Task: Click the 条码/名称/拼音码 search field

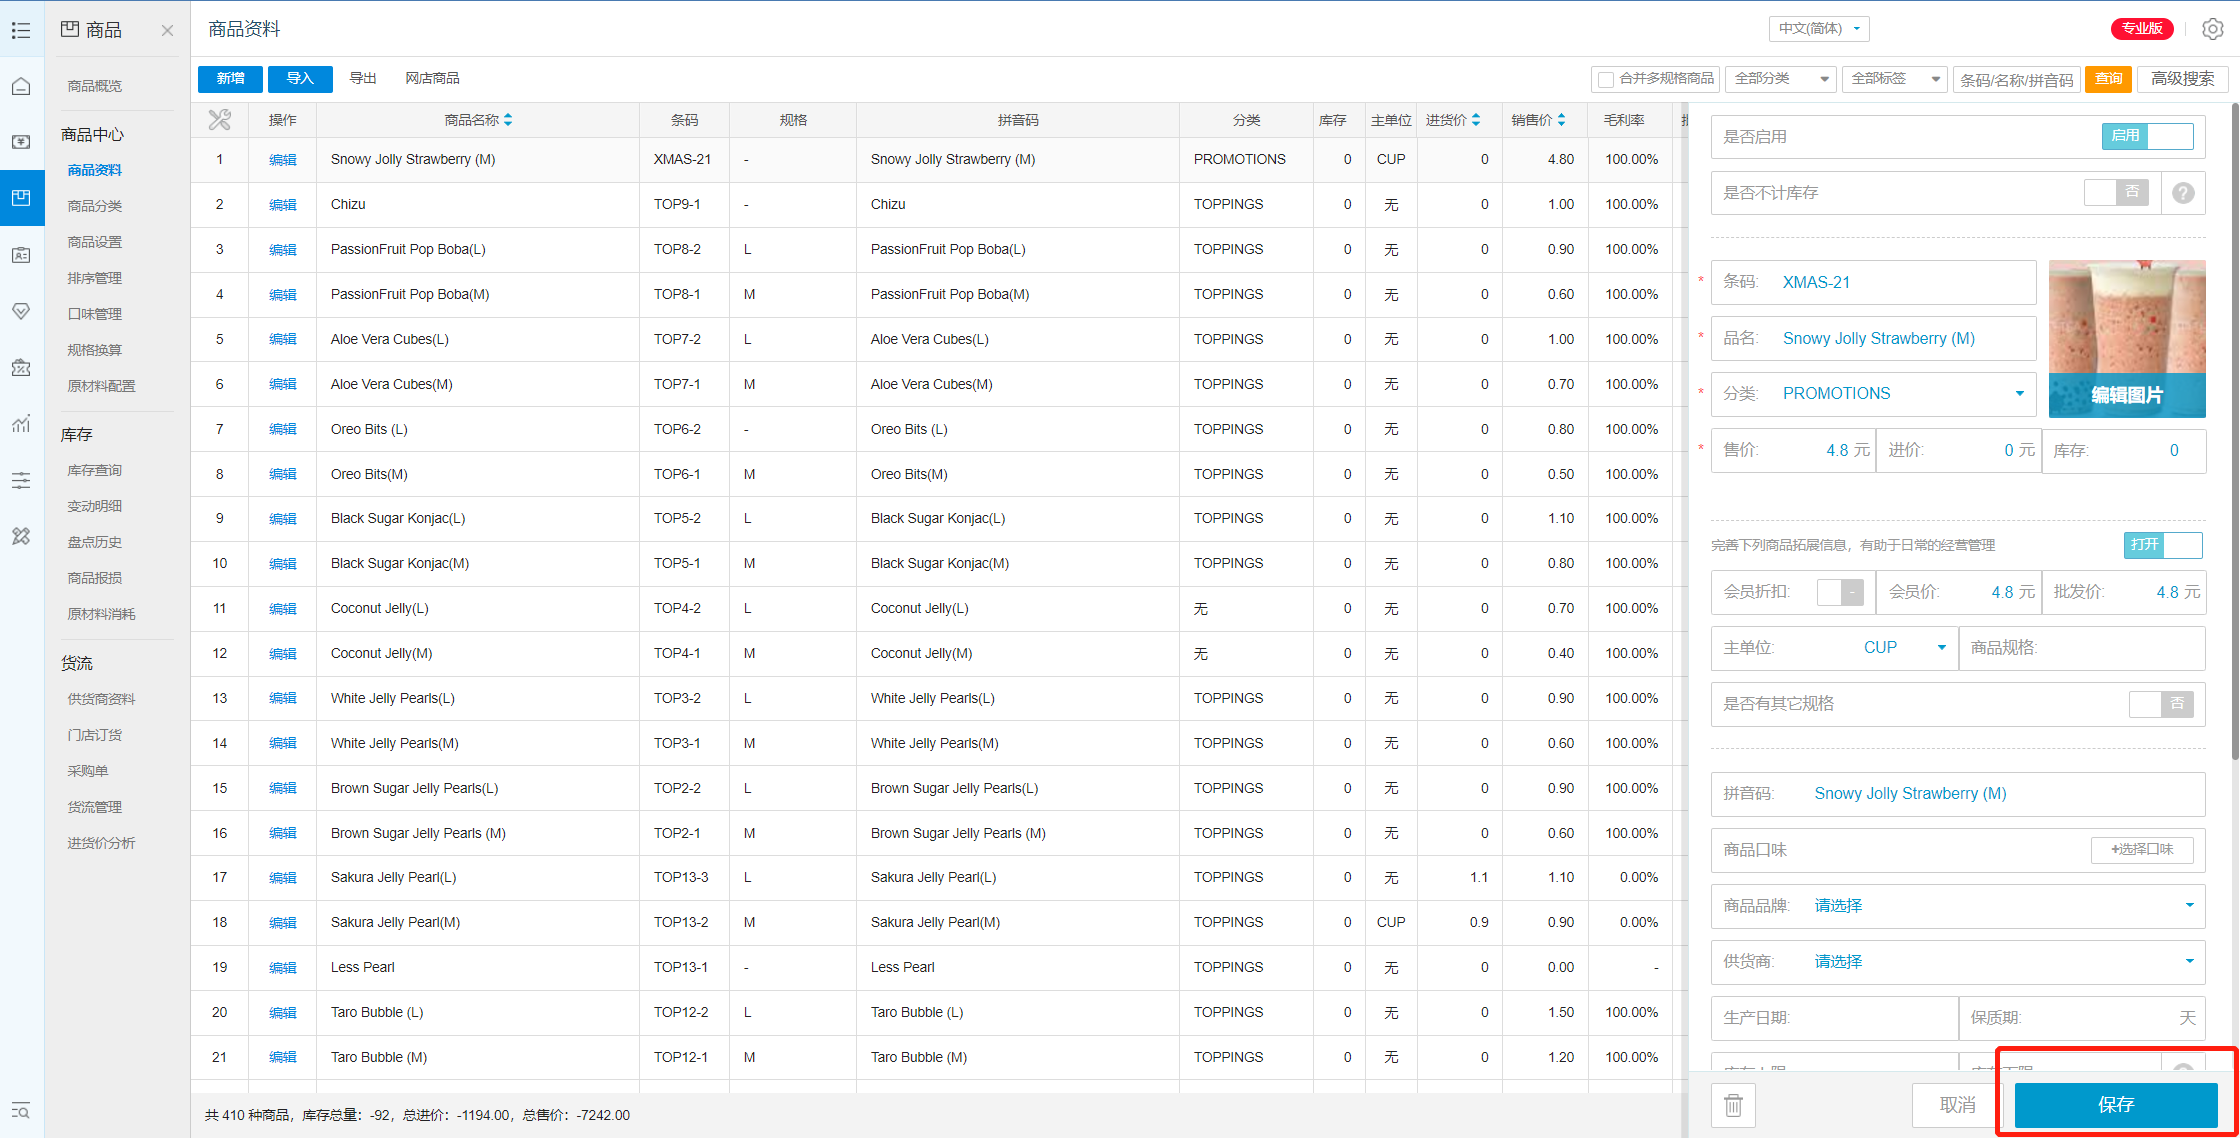Action: coord(2016,80)
